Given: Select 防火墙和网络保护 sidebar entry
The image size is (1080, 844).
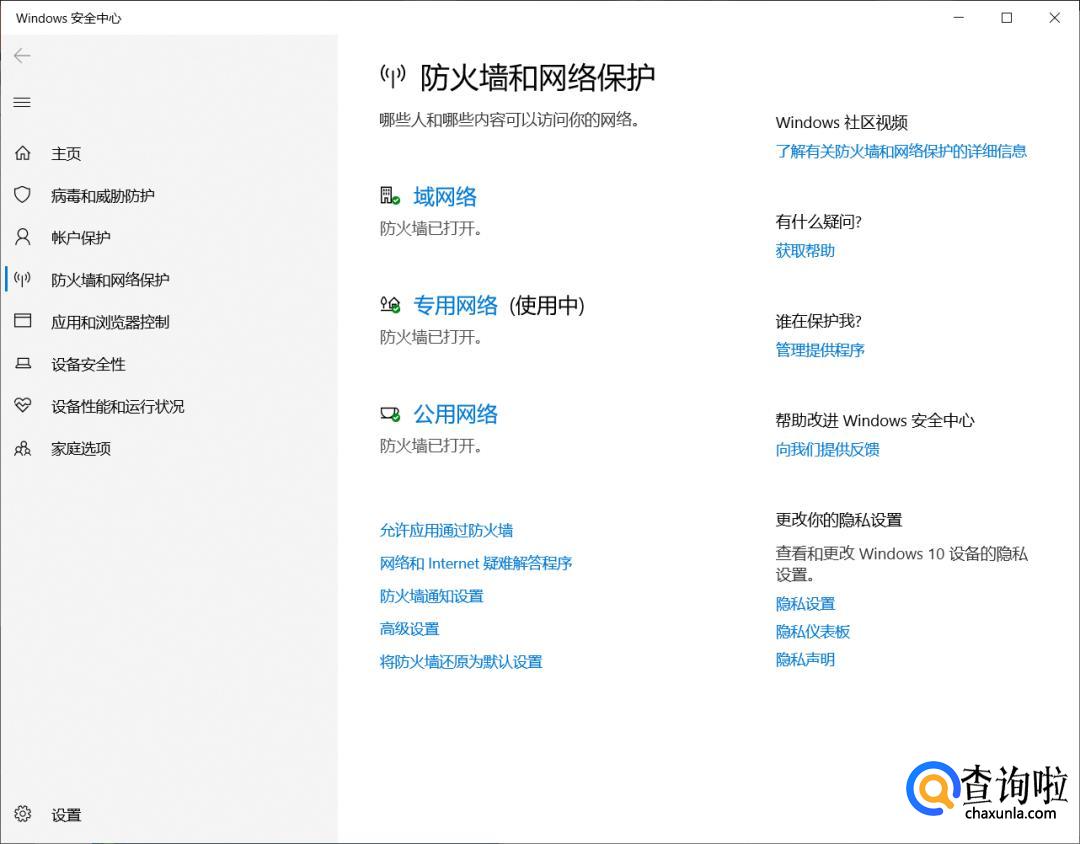Looking at the screenshot, I should (110, 280).
